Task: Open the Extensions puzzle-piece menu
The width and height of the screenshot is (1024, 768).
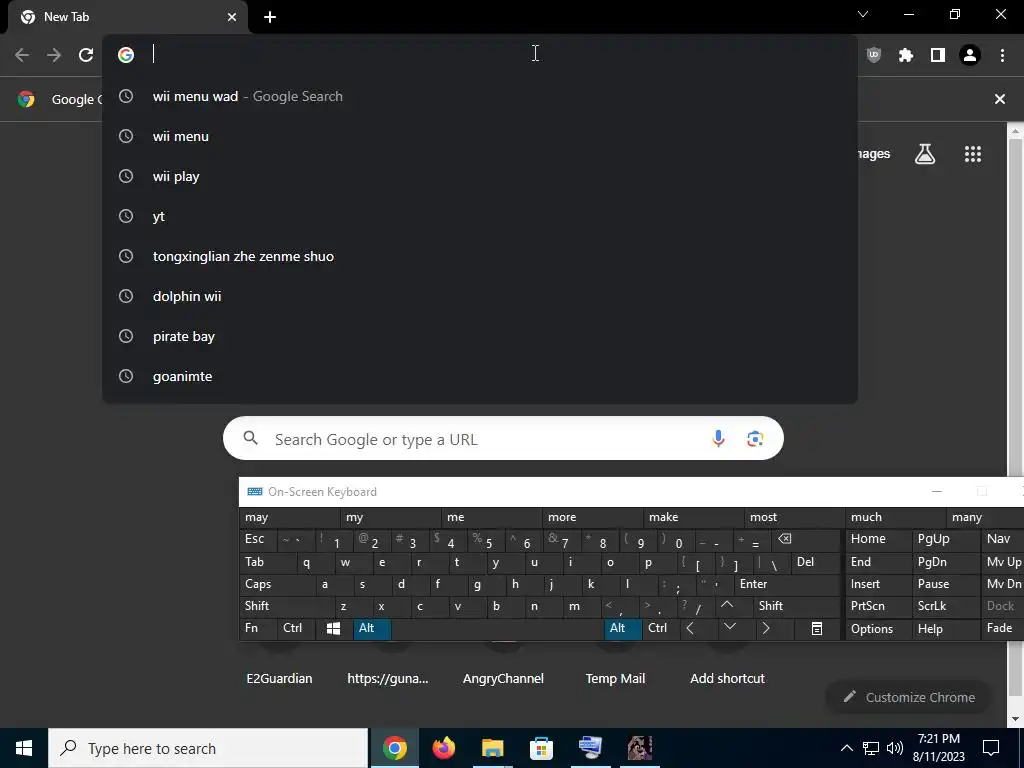Action: click(x=906, y=55)
